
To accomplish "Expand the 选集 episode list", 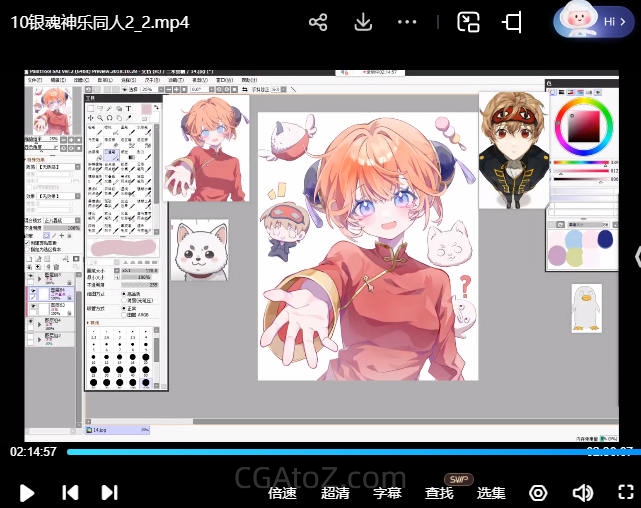I will point(490,493).
